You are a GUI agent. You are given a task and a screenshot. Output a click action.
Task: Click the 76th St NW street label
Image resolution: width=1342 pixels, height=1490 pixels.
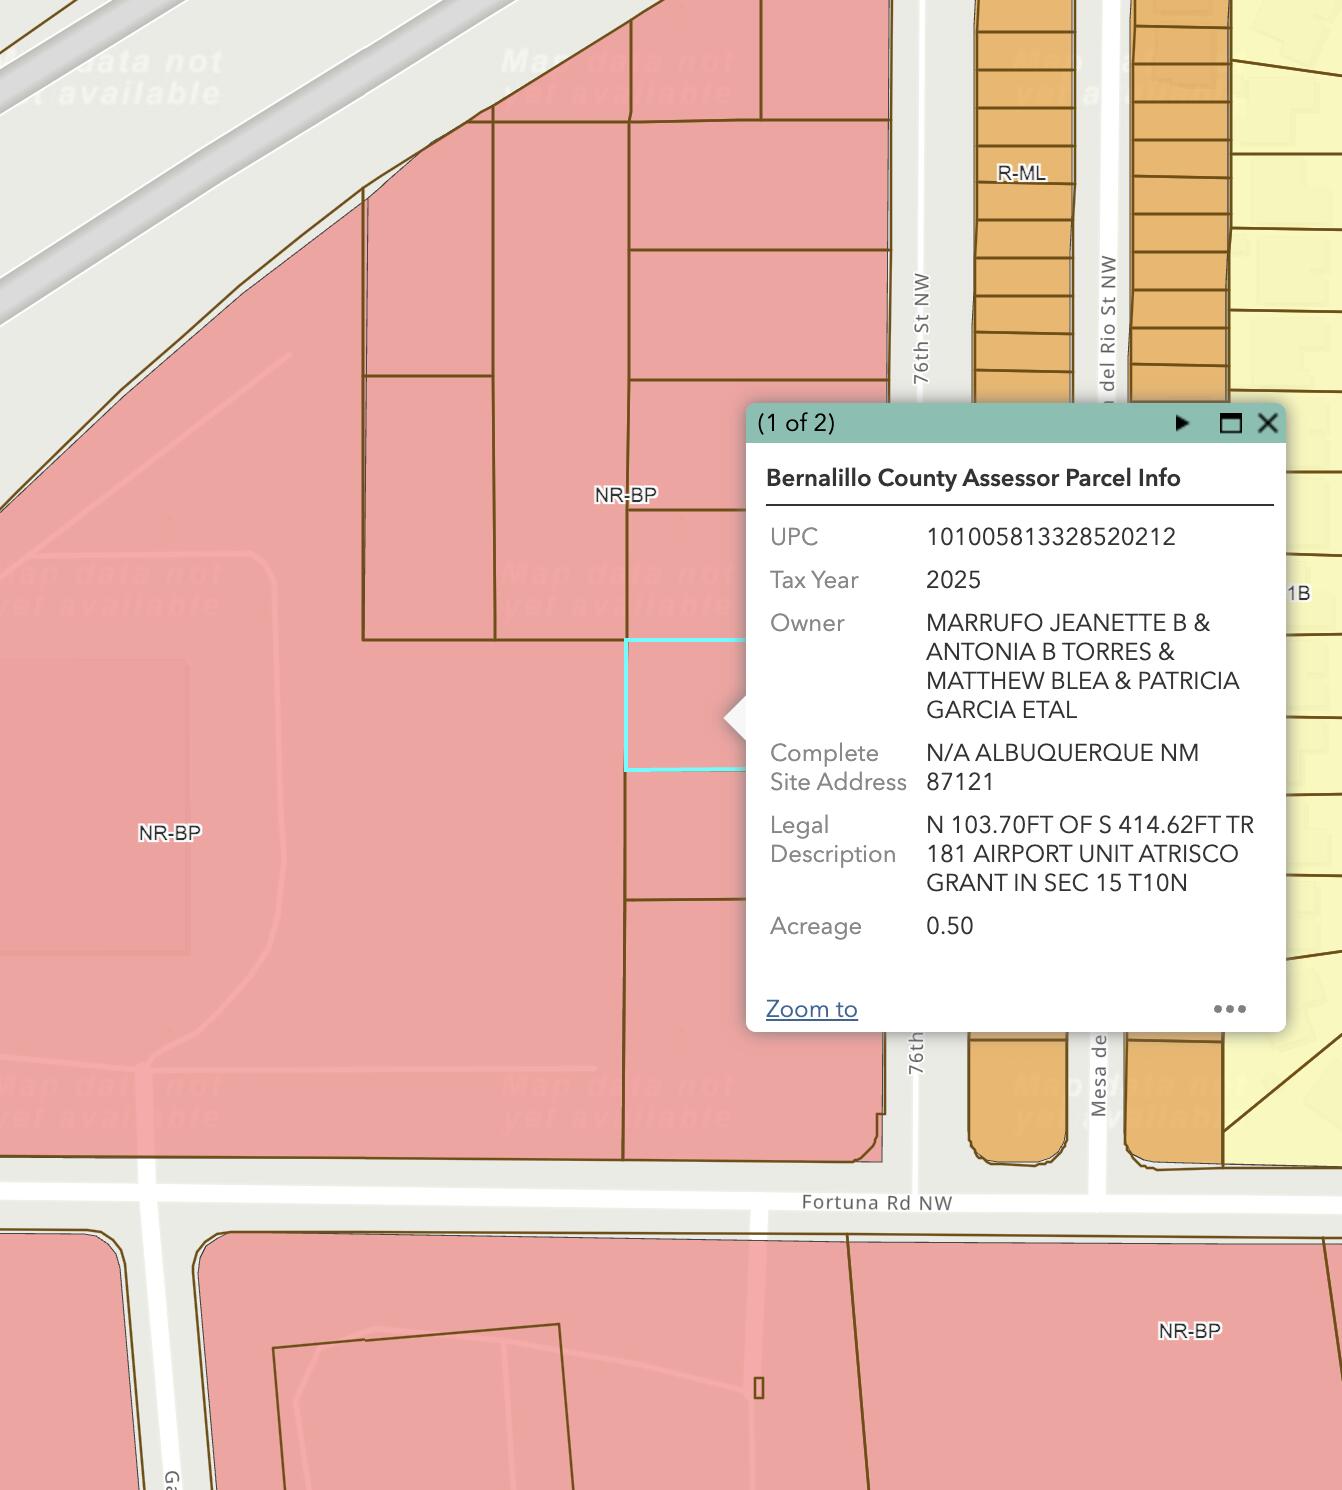click(921, 328)
